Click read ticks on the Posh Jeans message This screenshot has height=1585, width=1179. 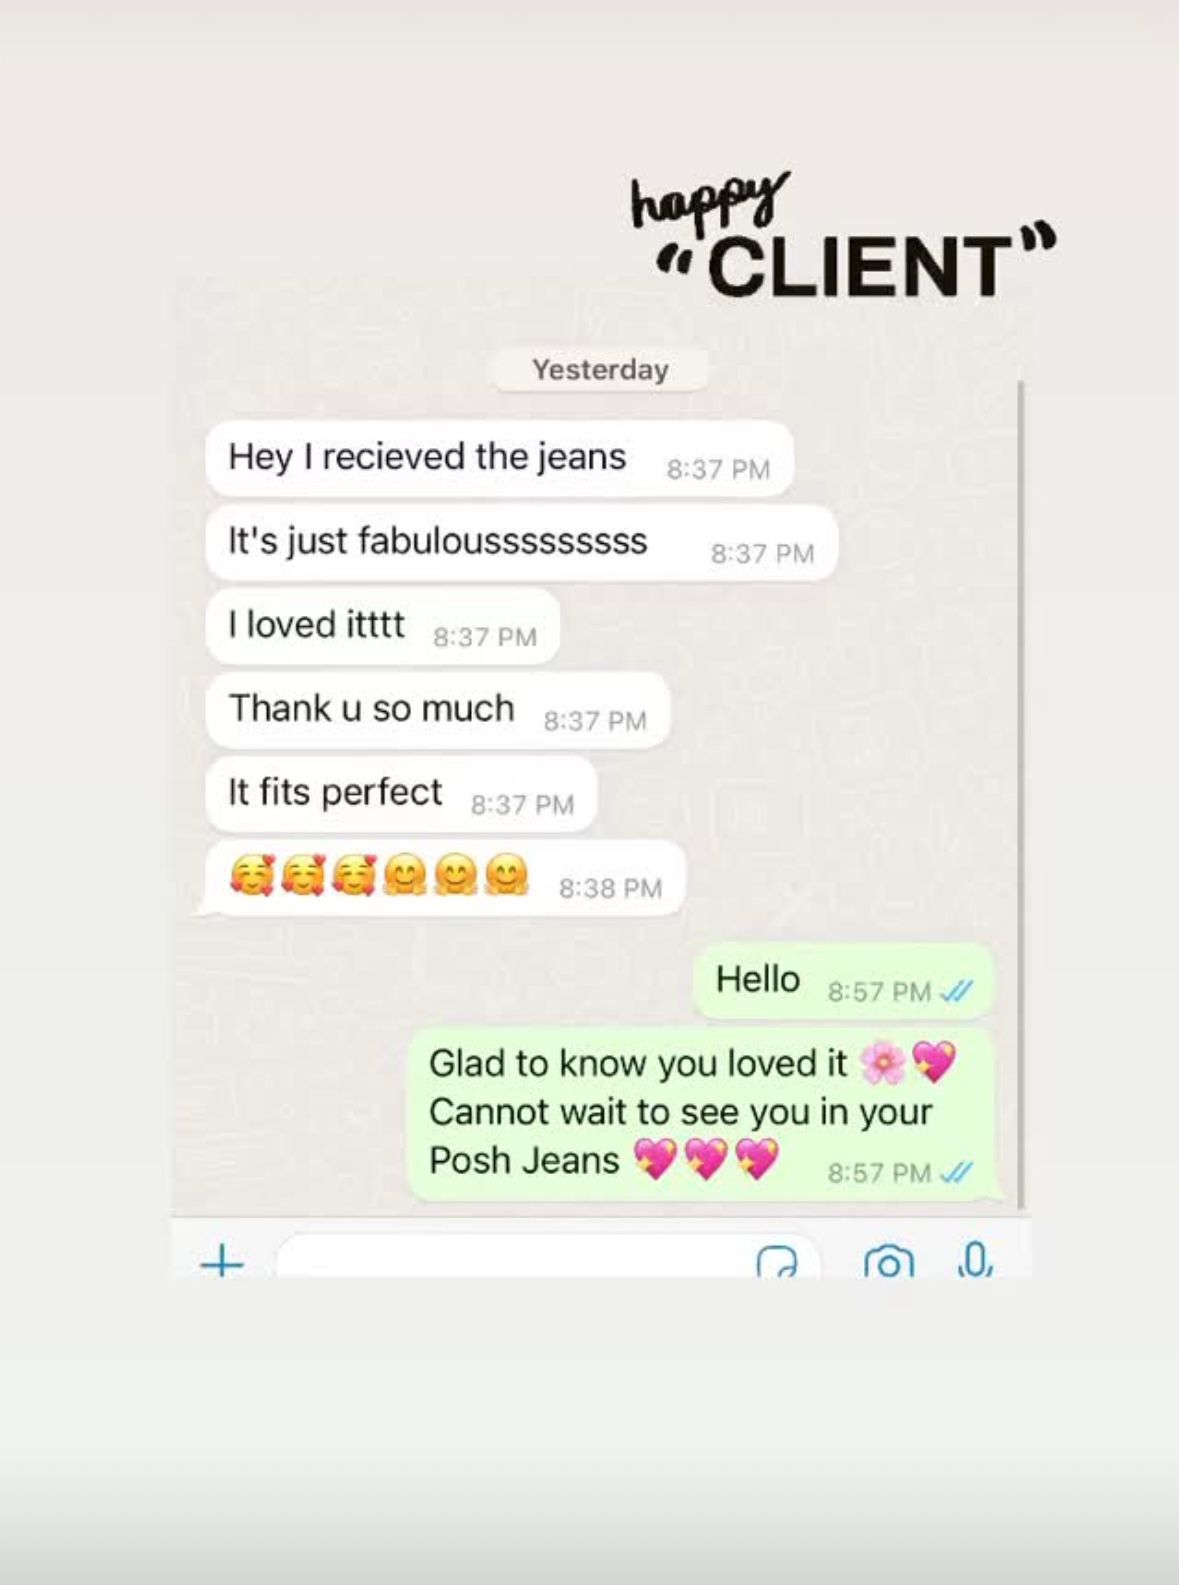pyautogui.click(x=957, y=1172)
